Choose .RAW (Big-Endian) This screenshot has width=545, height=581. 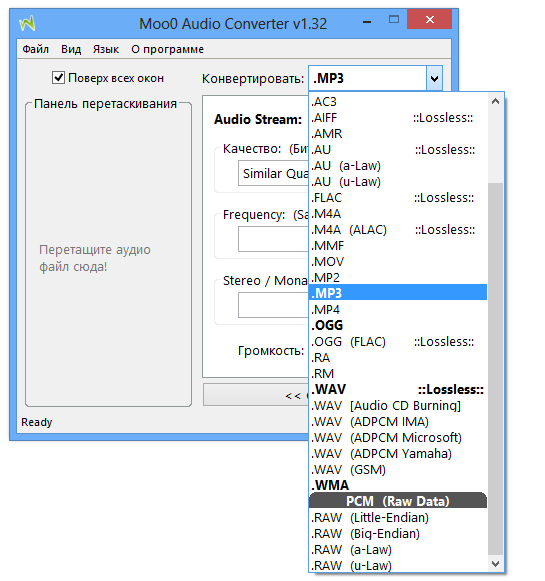click(x=398, y=534)
